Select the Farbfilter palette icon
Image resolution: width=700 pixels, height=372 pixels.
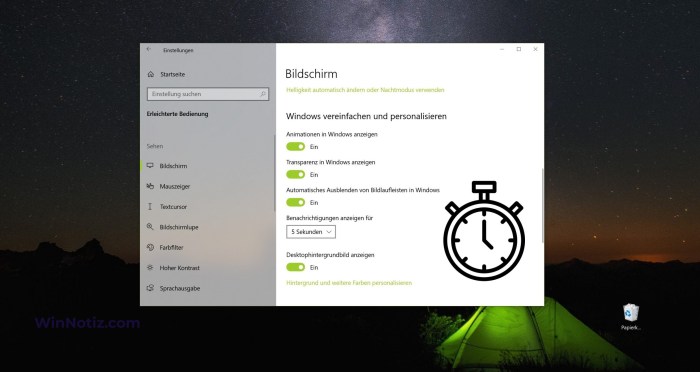(x=150, y=247)
